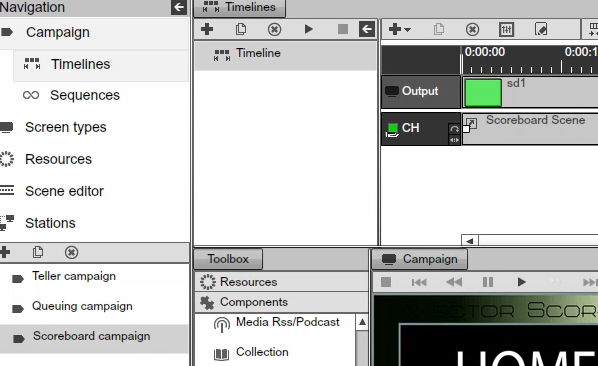The image size is (598, 366).
Task: Click the edit note icon in track toolbar
Action: click(541, 29)
